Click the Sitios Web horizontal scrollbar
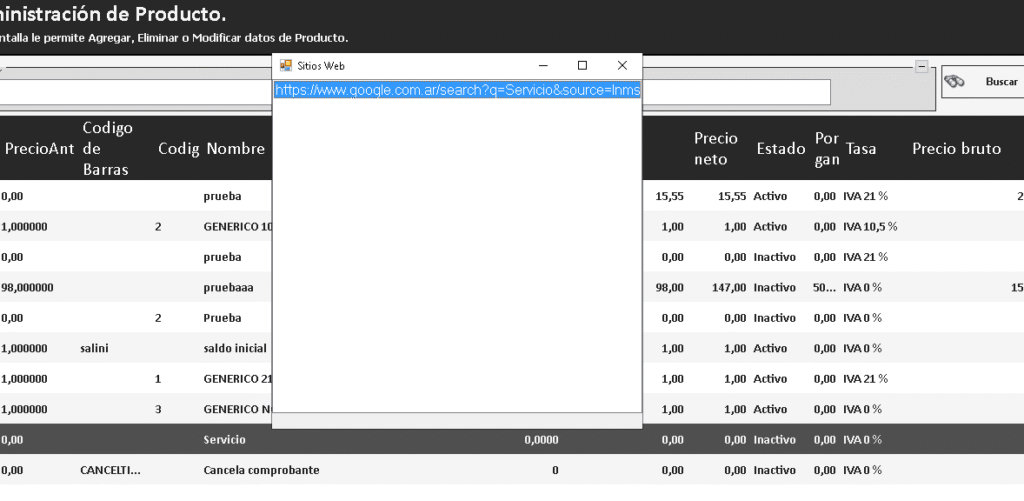 (456, 420)
